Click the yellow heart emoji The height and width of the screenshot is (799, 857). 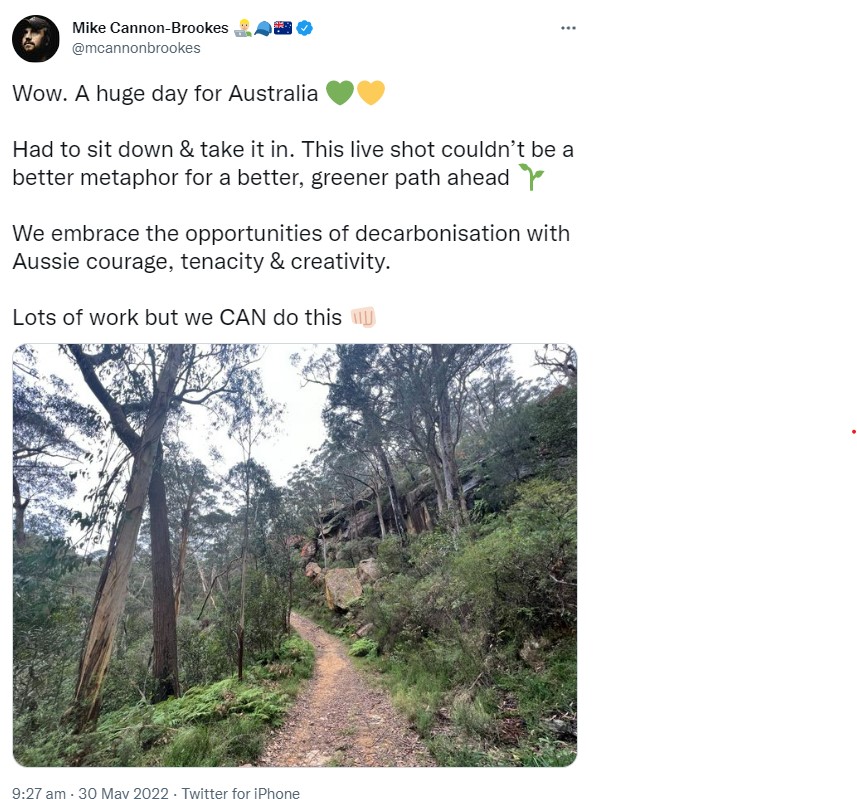tap(371, 92)
